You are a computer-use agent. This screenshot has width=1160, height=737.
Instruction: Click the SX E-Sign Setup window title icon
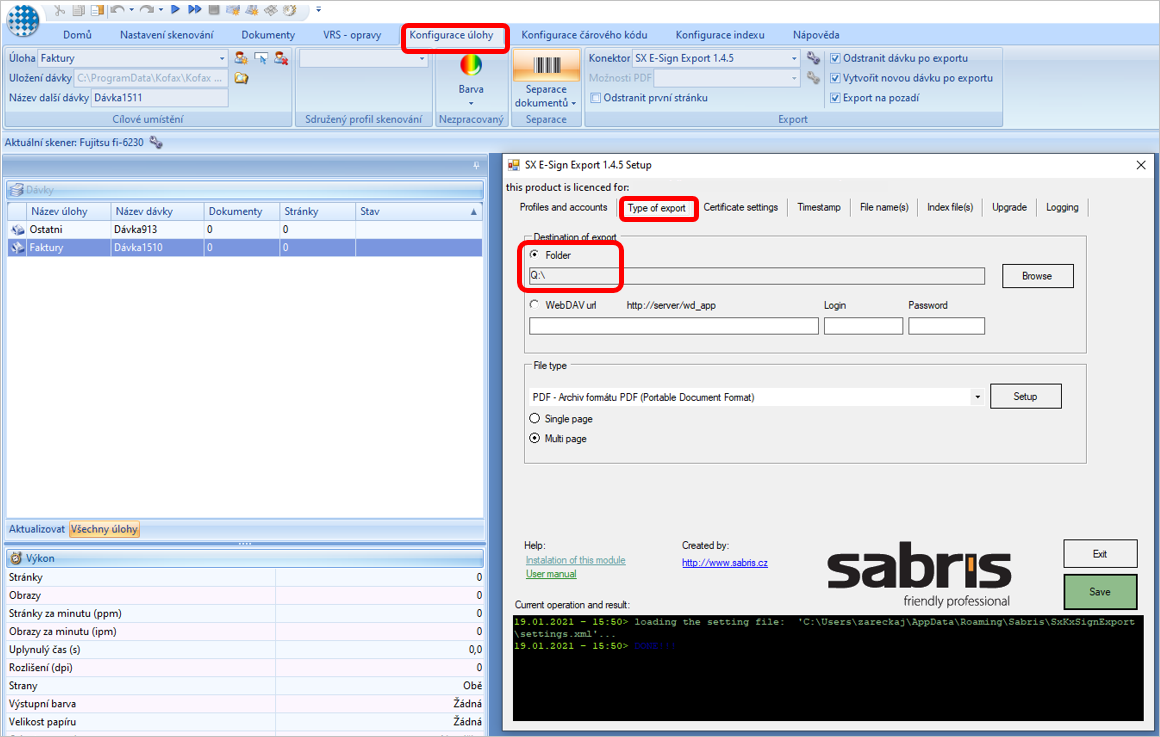[513, 165]
